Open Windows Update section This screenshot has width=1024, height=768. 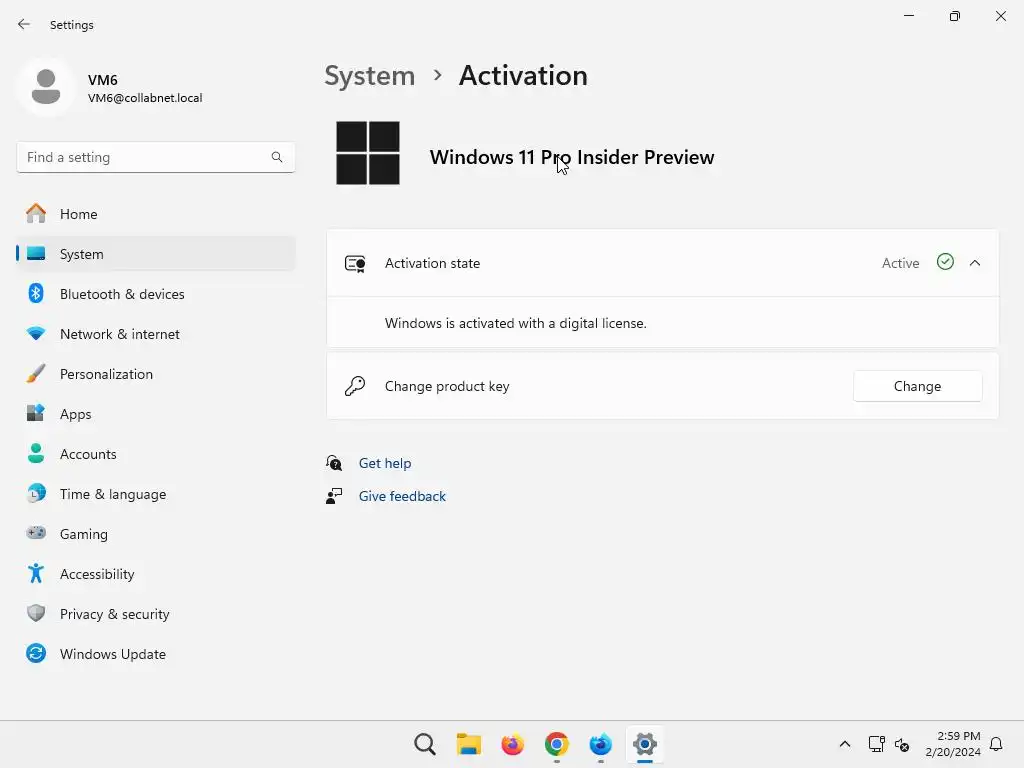[112, 654]
